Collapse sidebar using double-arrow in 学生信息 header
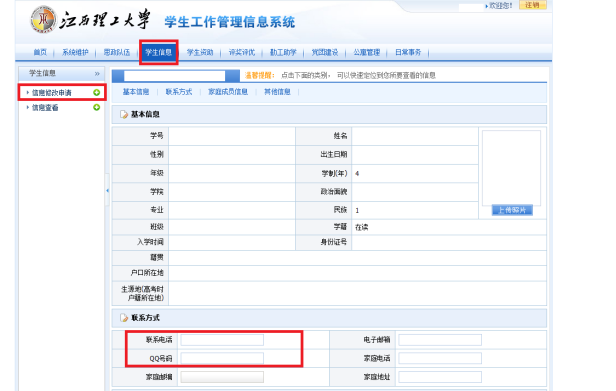This screenshot has width=616, height=391. 97,73
